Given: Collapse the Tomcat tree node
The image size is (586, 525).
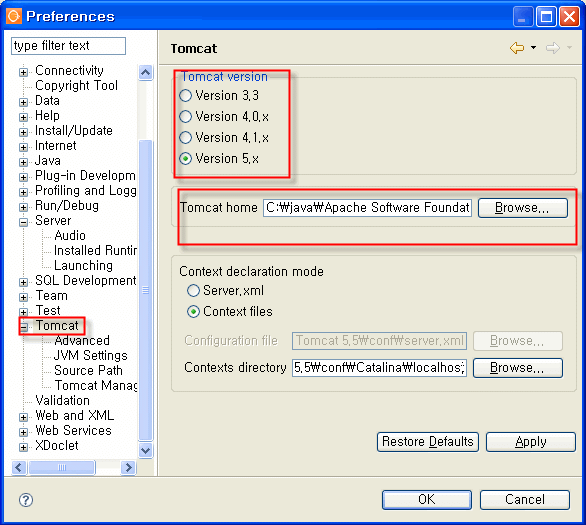Looking at the screenshot, I should [x=24, y=327].
